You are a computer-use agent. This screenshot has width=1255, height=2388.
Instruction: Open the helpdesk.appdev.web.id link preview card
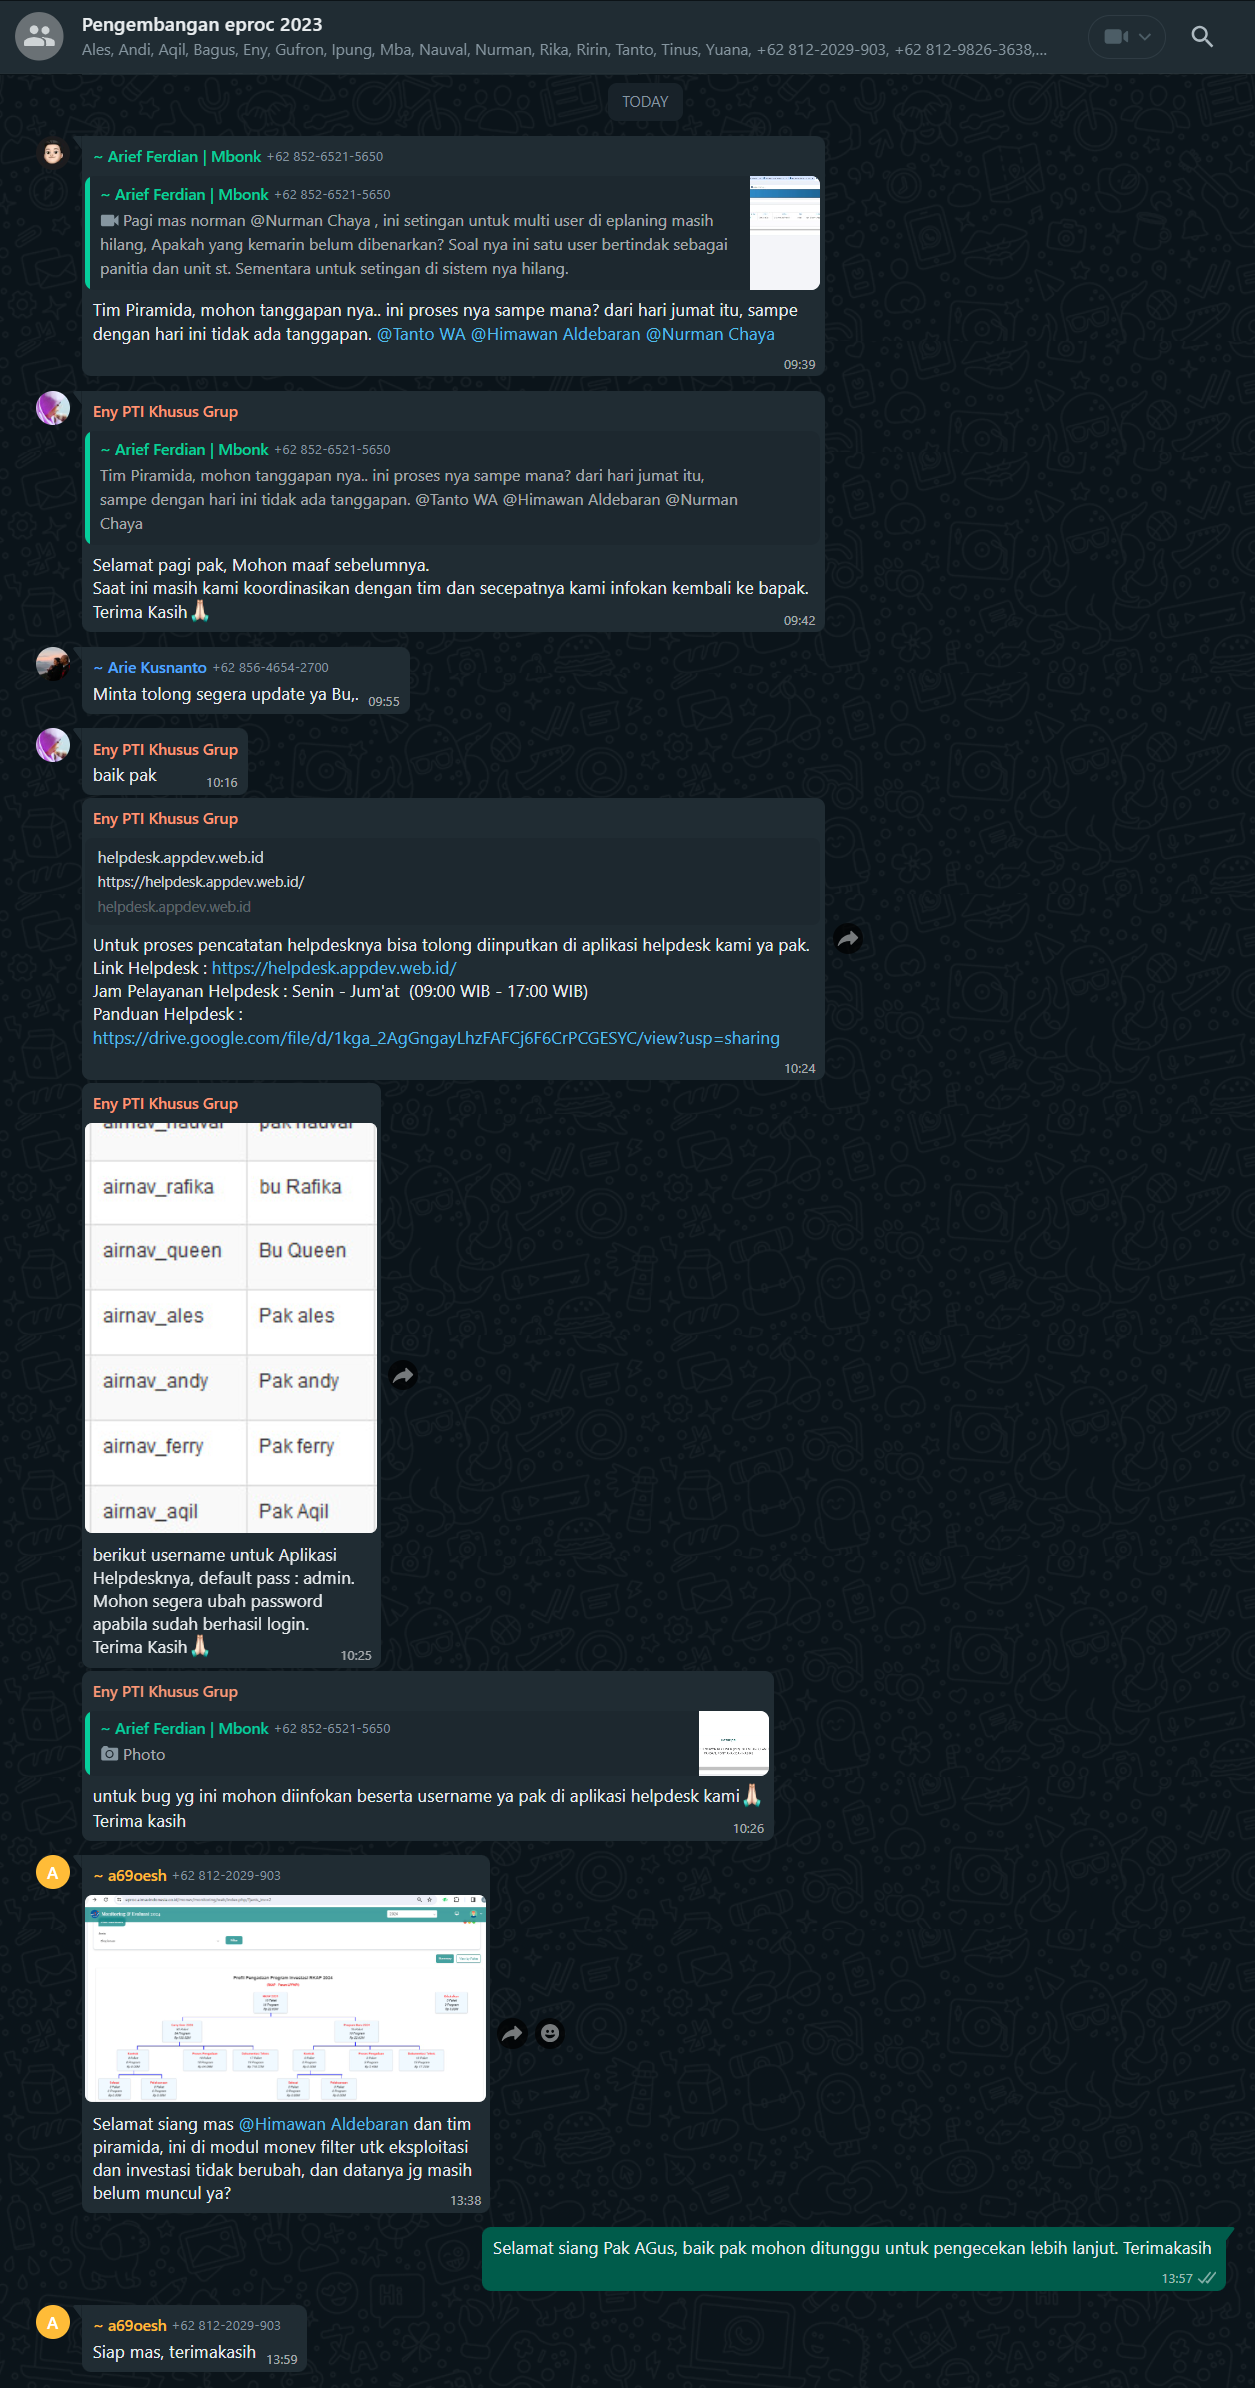click(x=454, y=881)
